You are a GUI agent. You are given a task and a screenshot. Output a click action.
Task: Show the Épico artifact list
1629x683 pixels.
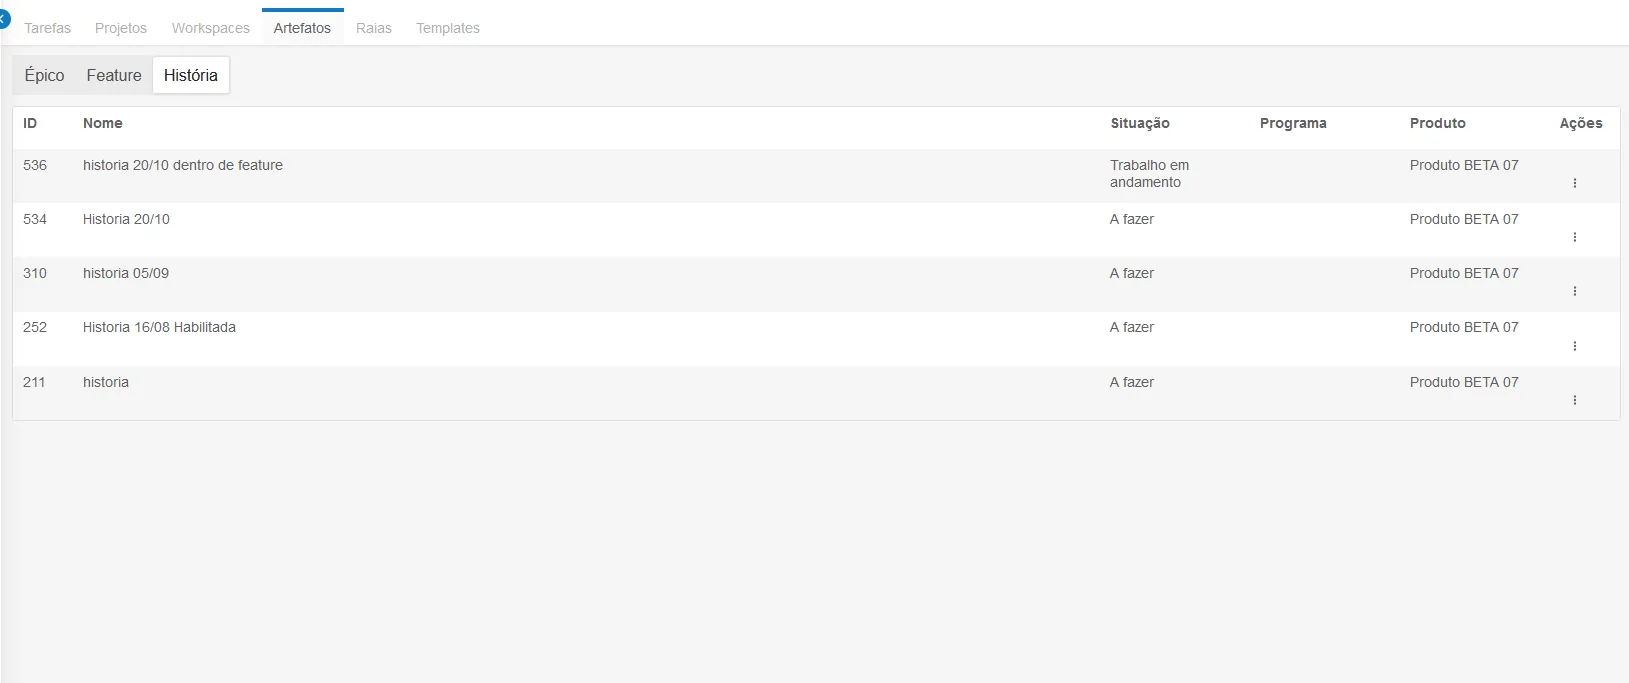tap(45, 75)
